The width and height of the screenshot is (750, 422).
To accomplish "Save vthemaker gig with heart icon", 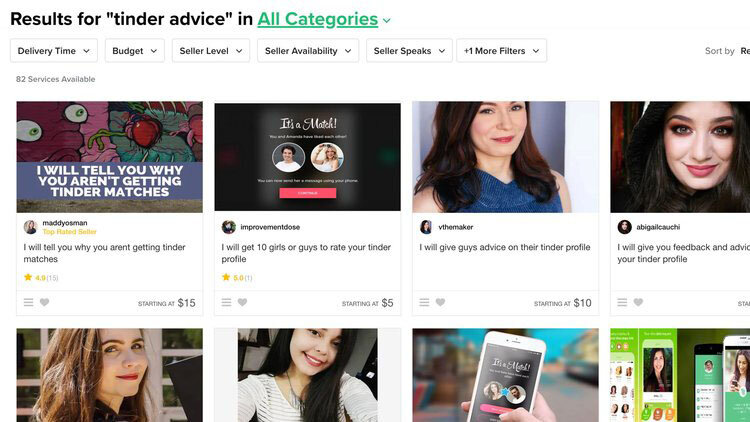I will tap(441, 302).
